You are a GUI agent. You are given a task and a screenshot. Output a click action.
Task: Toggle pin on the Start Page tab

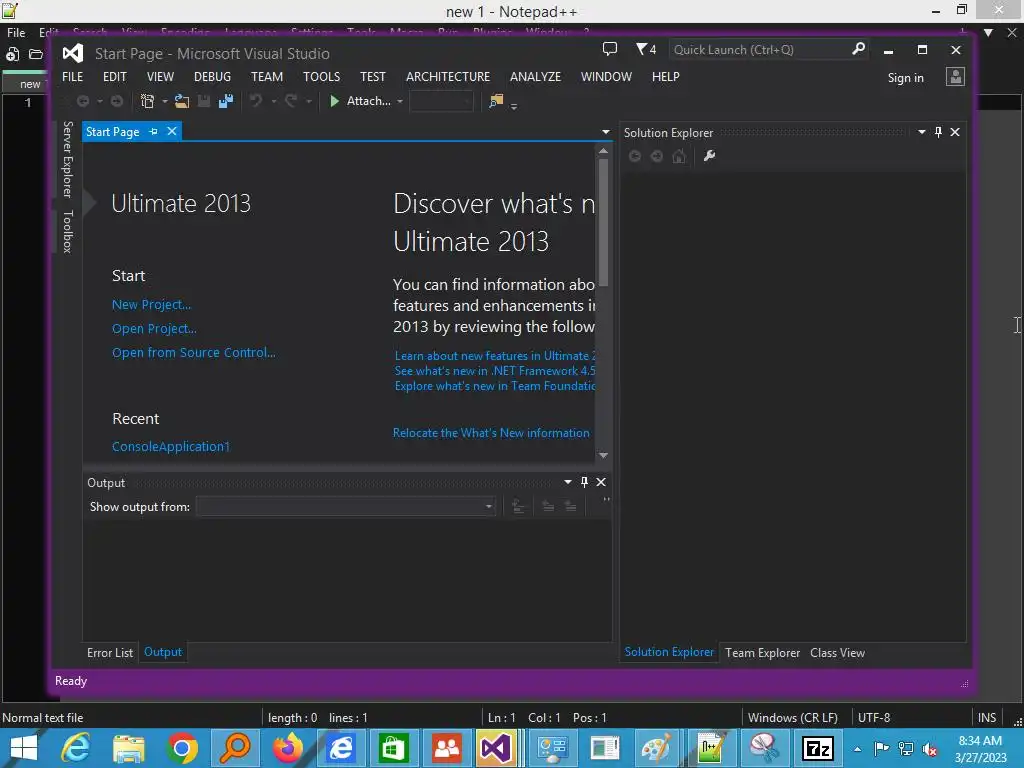tap(153, 131)
